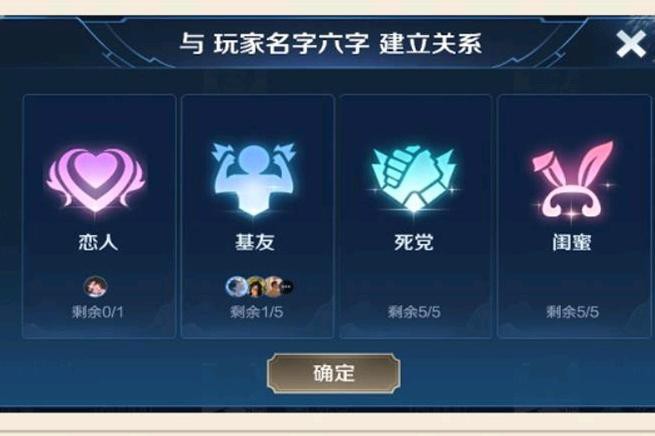Expand the dark more-avatars bubble under 基友
The image size is (655, 436).
(x=287, y=287)
